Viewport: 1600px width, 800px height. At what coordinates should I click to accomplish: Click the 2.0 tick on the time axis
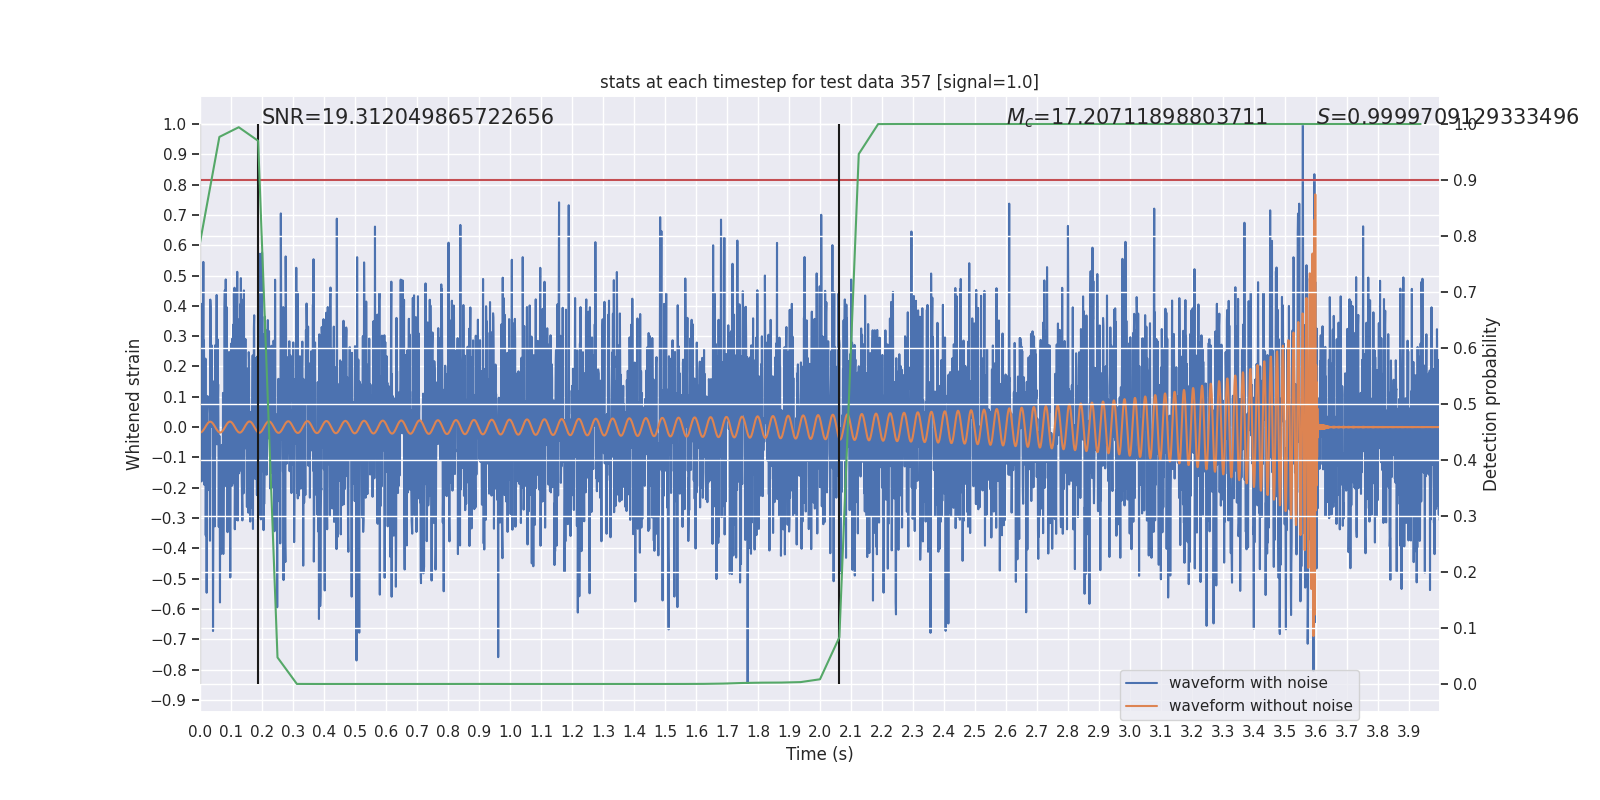[820, 732]
